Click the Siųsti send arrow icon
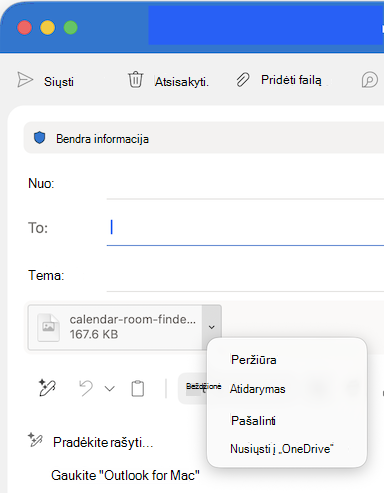Image resolution: width=384 pixels, height=493 pixels. tap(25, 80)
